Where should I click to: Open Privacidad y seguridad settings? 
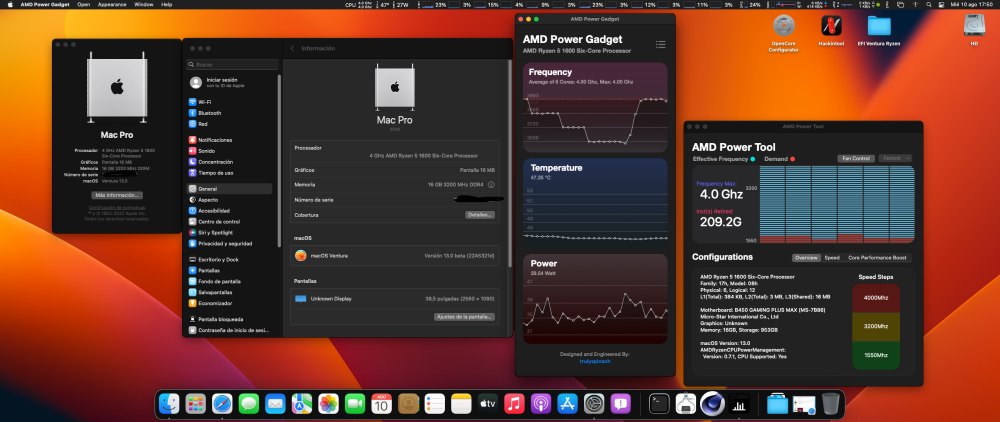coord(230,244)
